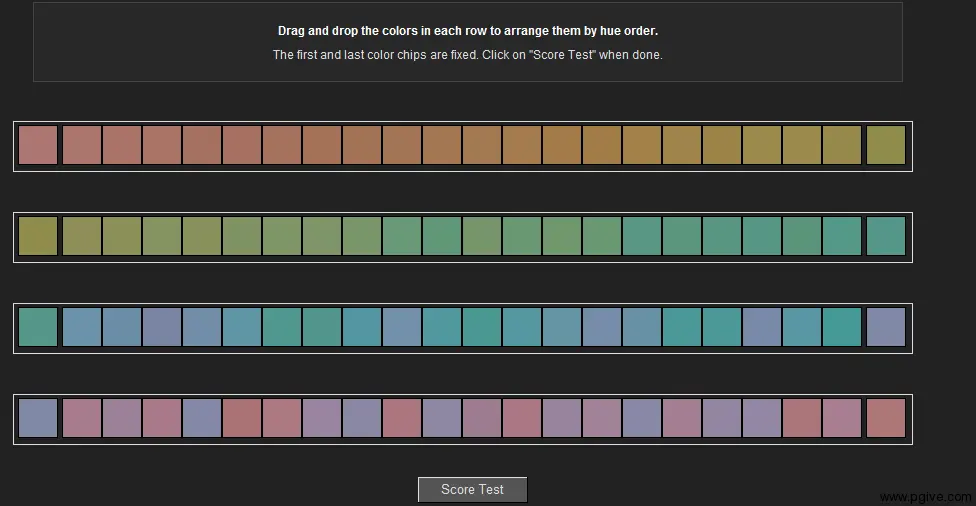Select the fixed periwinkle last chip in row three
Viewport: 976px width, 506px height.
886,327
